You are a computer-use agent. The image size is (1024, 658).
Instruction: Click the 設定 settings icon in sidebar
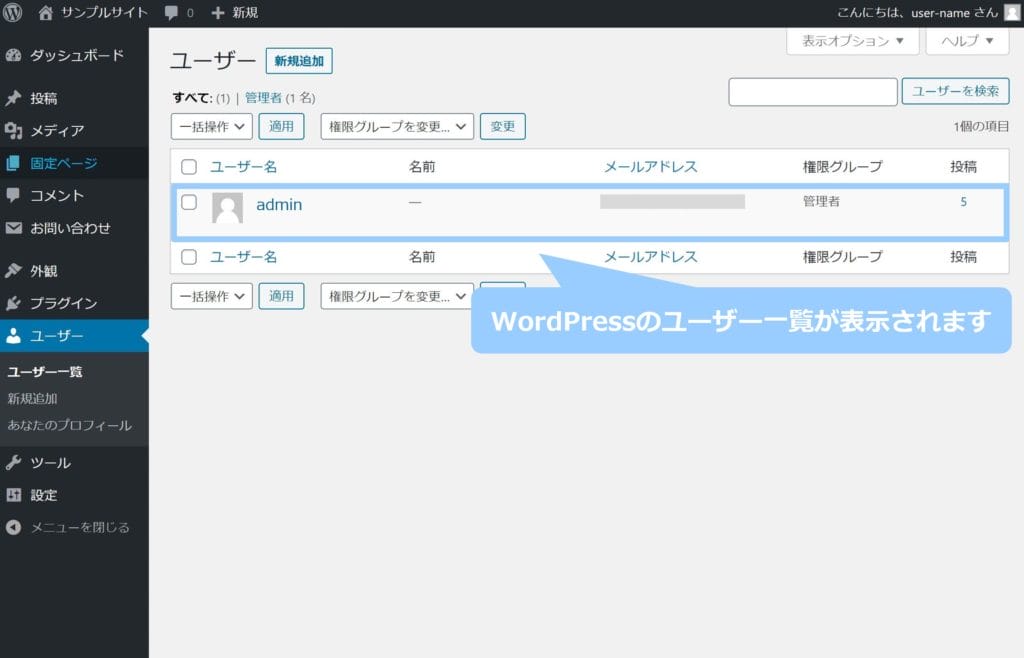coord(13,495)
